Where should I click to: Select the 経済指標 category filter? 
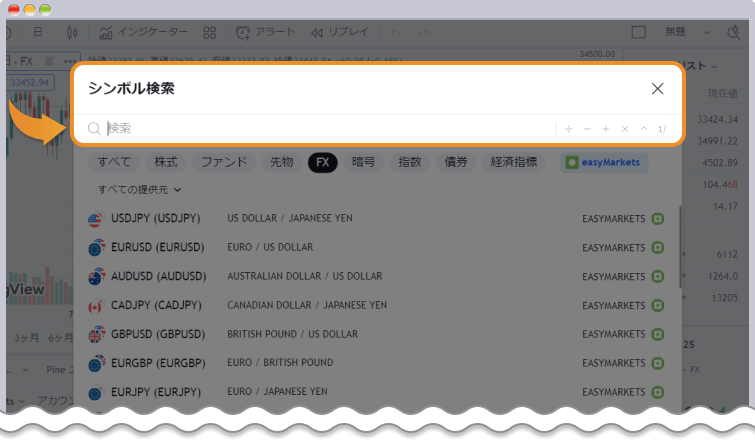(x=513, y=162)
